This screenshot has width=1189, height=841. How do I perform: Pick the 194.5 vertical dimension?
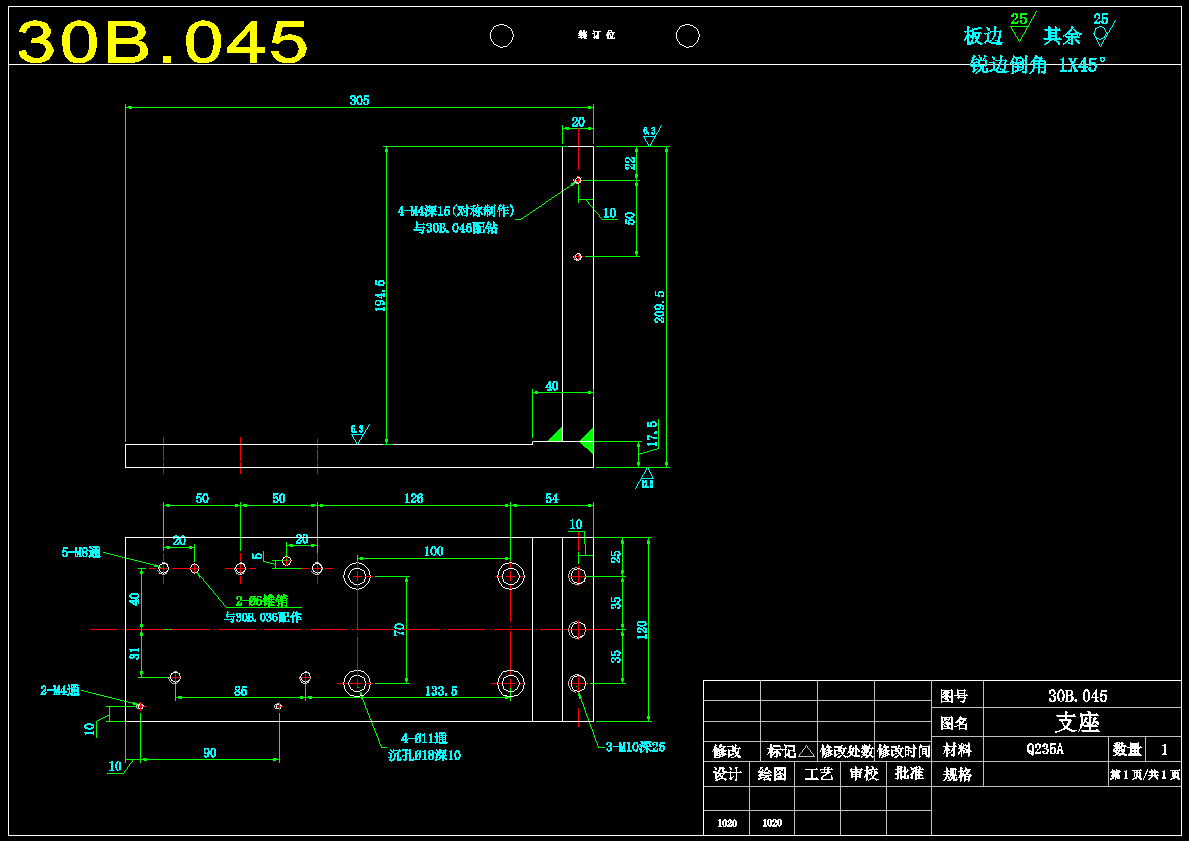pos(380,295)
